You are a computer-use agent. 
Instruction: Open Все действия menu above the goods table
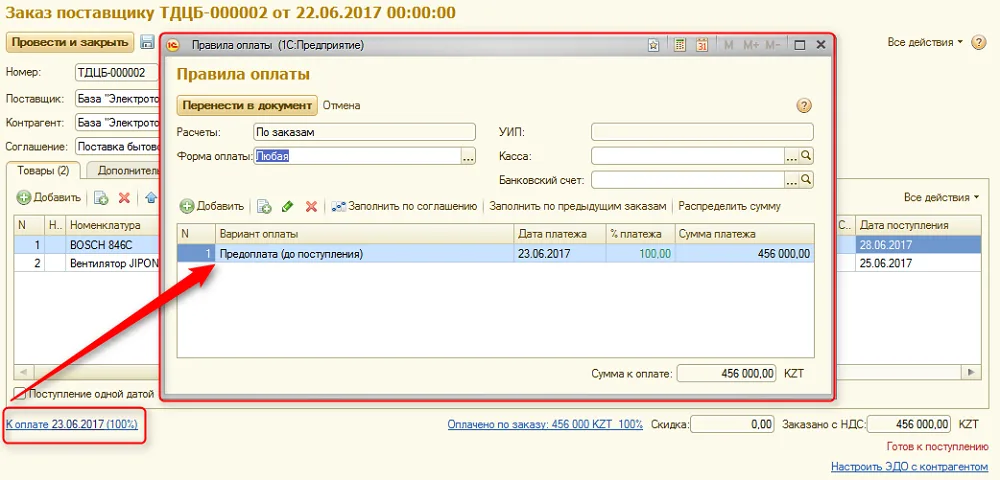coord(941,198)
